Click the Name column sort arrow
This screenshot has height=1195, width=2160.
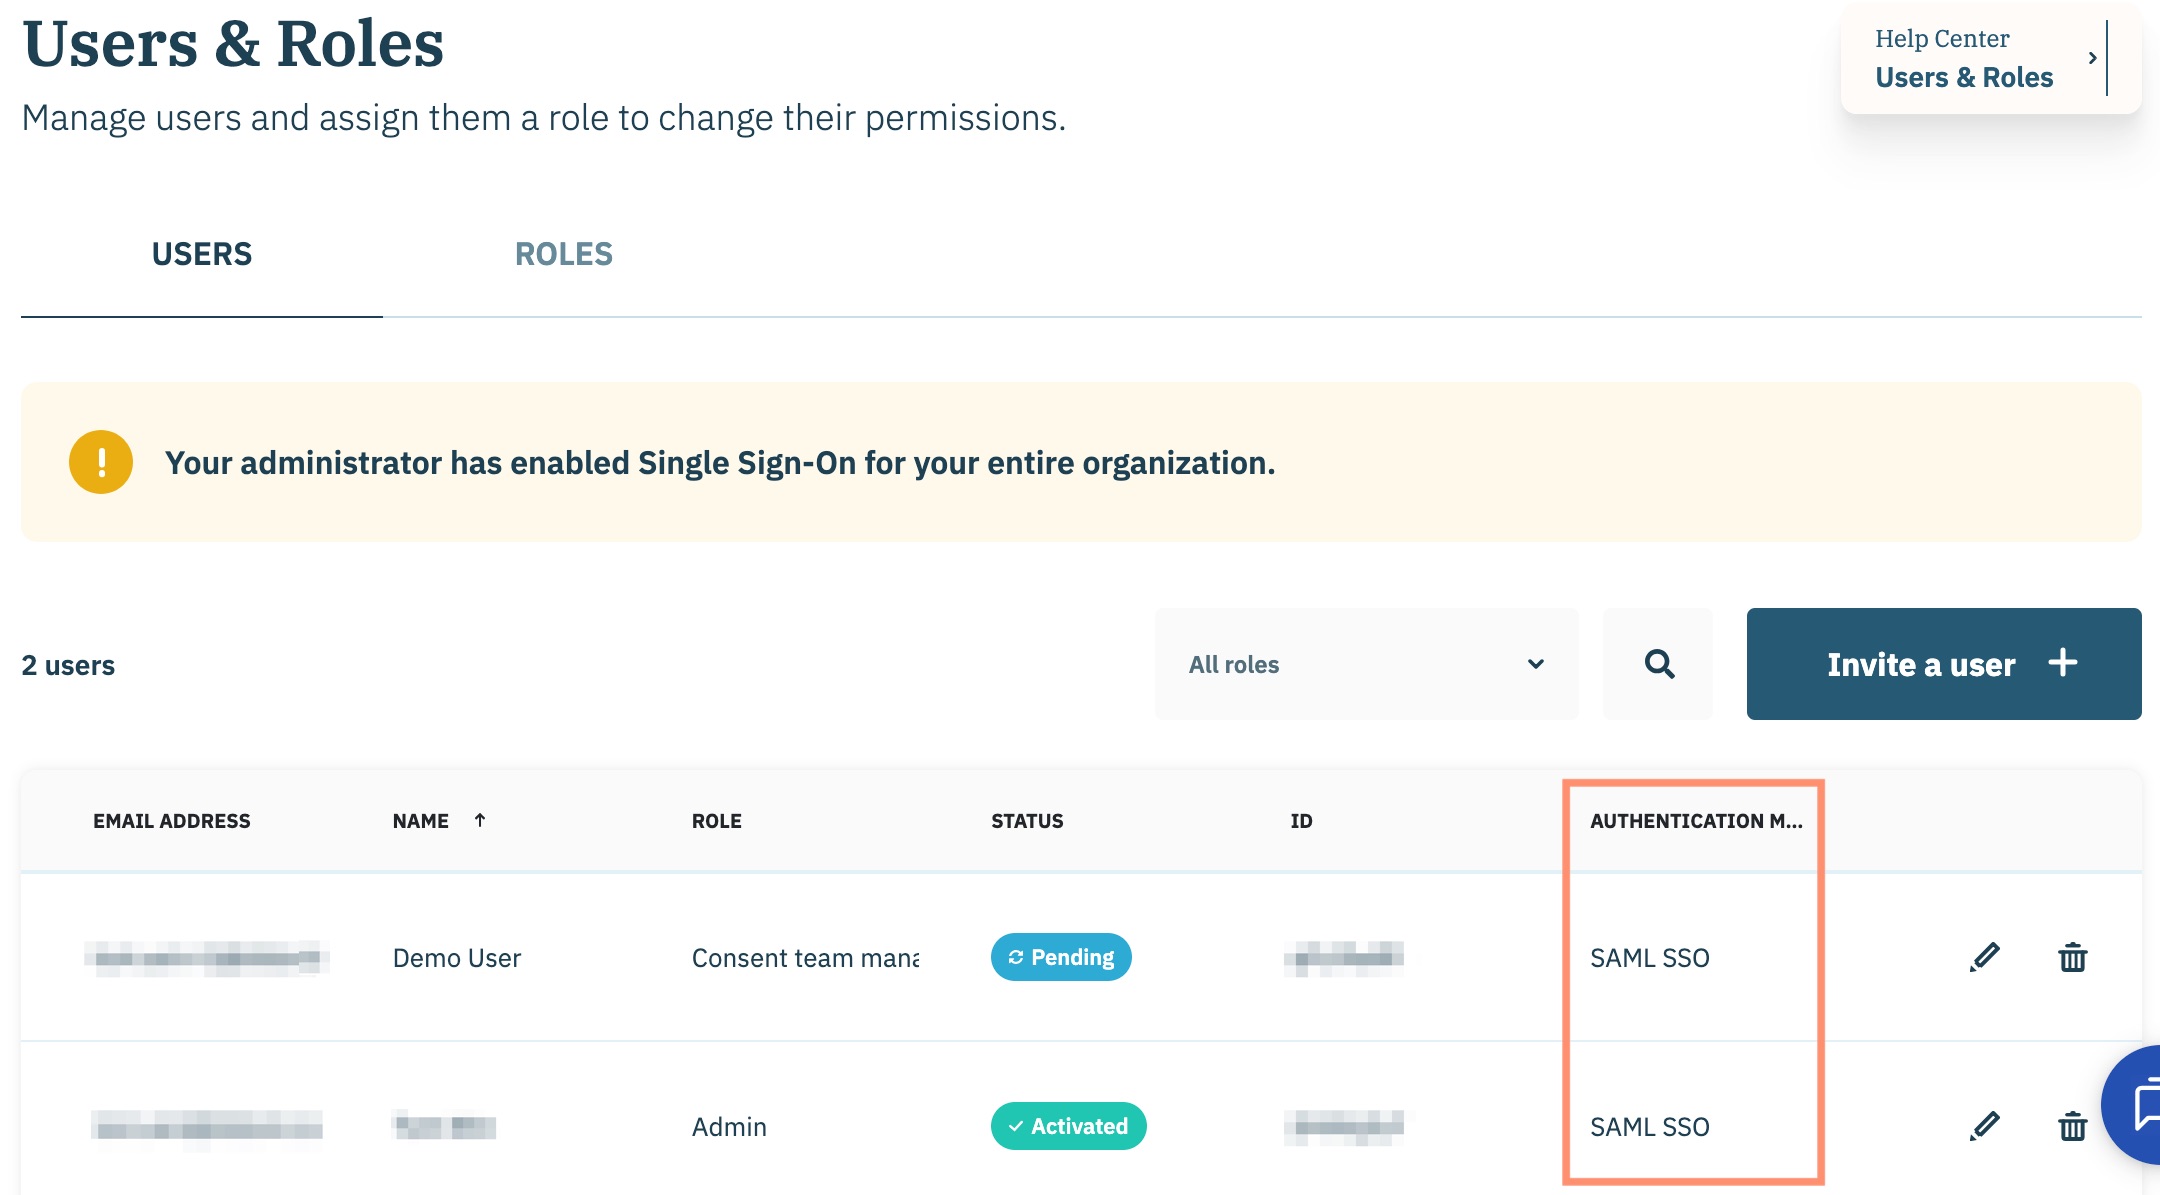coord(480,820)
